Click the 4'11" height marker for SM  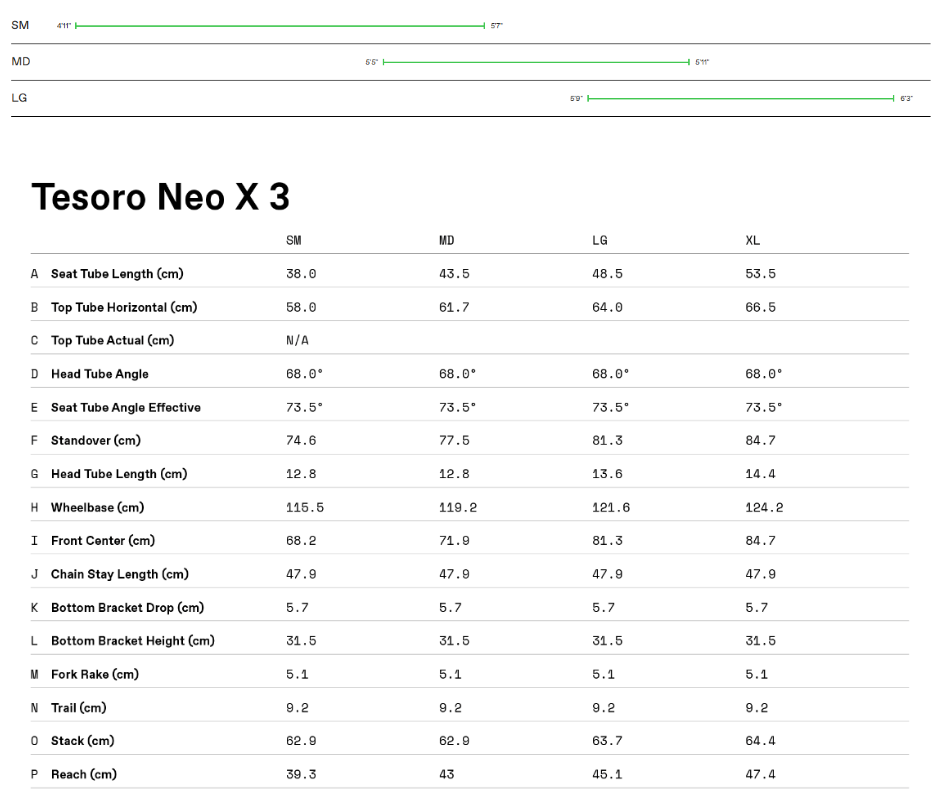(x=64, y=25)
